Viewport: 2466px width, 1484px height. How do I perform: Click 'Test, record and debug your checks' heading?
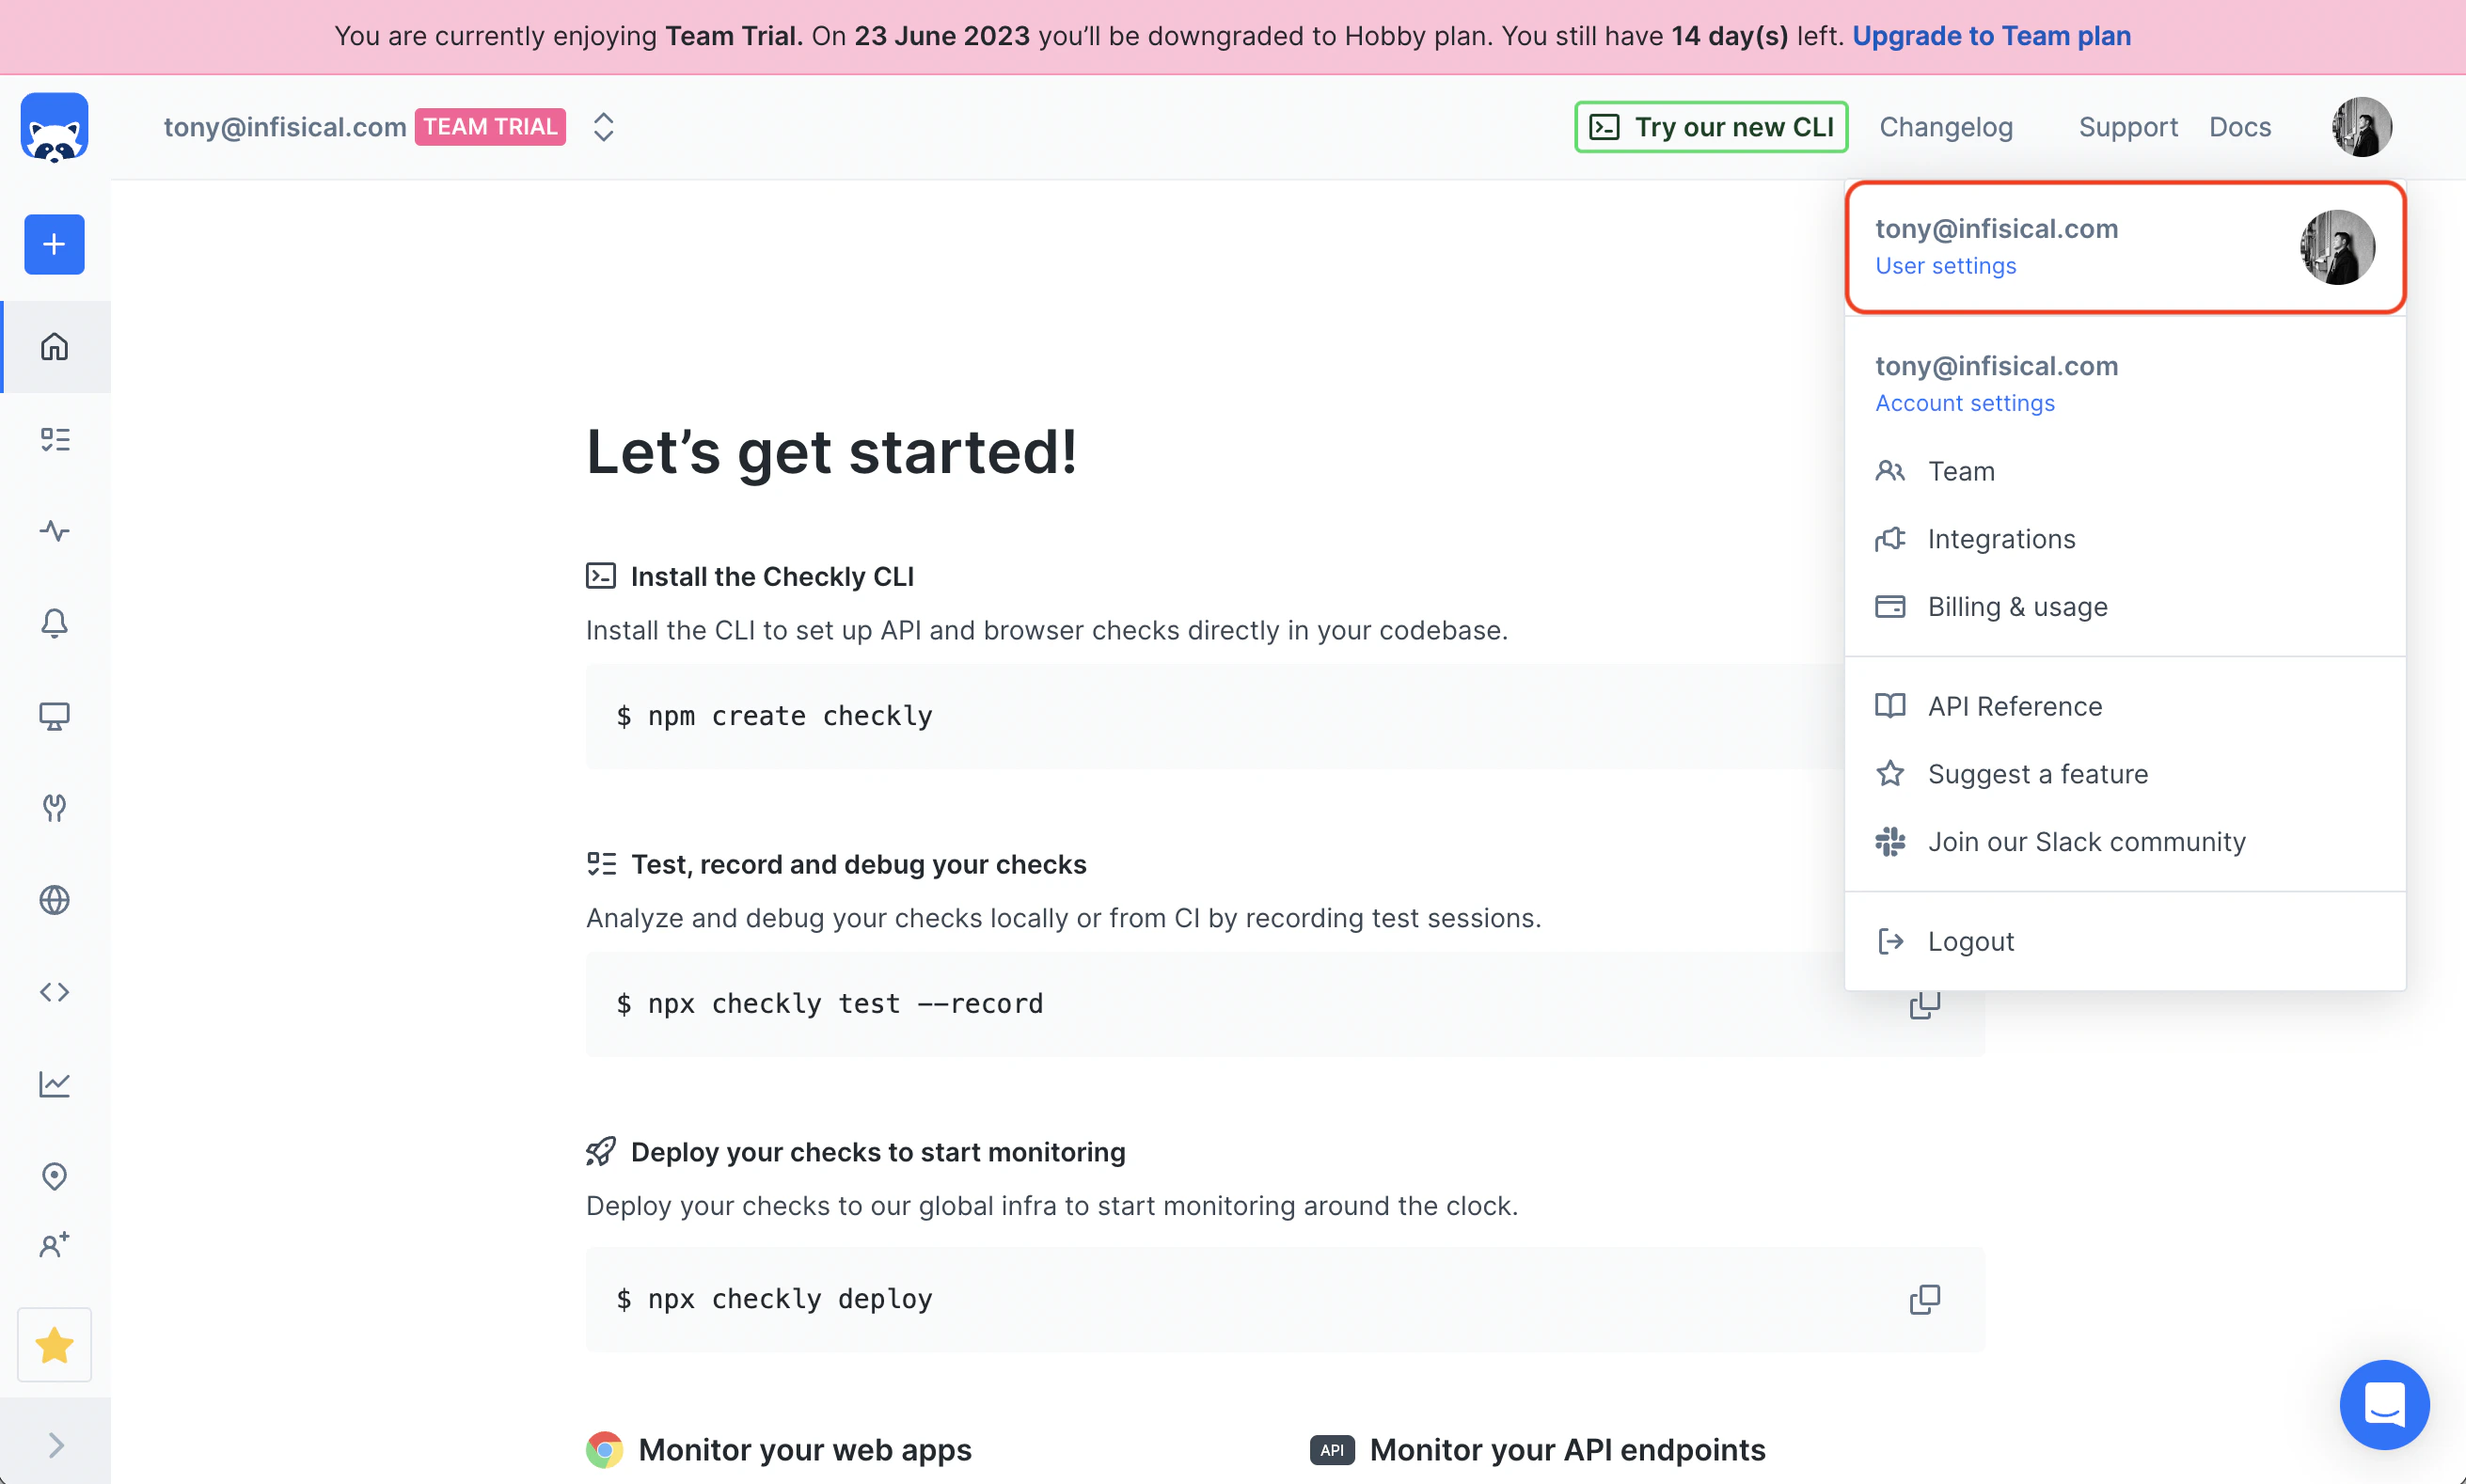coord(858,864)
